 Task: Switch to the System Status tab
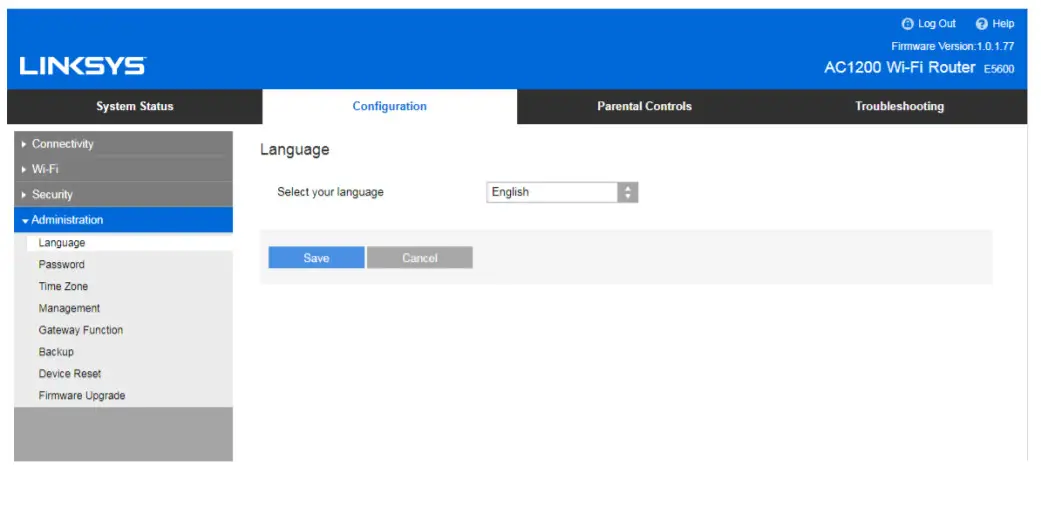[135, 106]
